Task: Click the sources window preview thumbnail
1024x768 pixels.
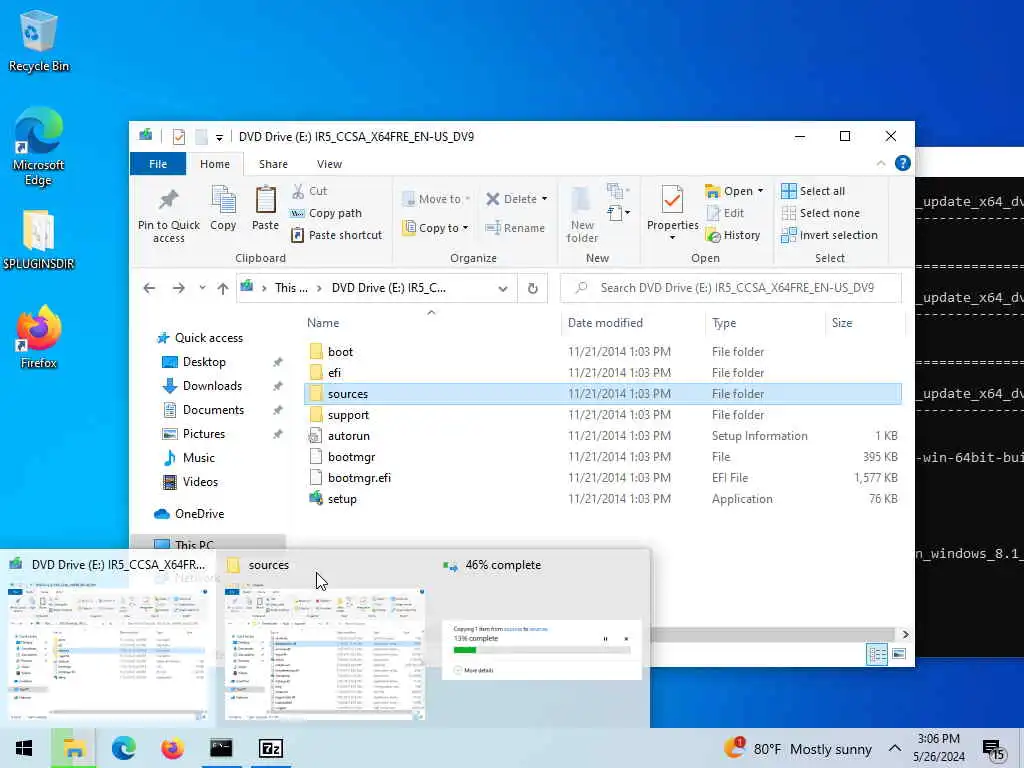Action: click(x=325, y=654)
